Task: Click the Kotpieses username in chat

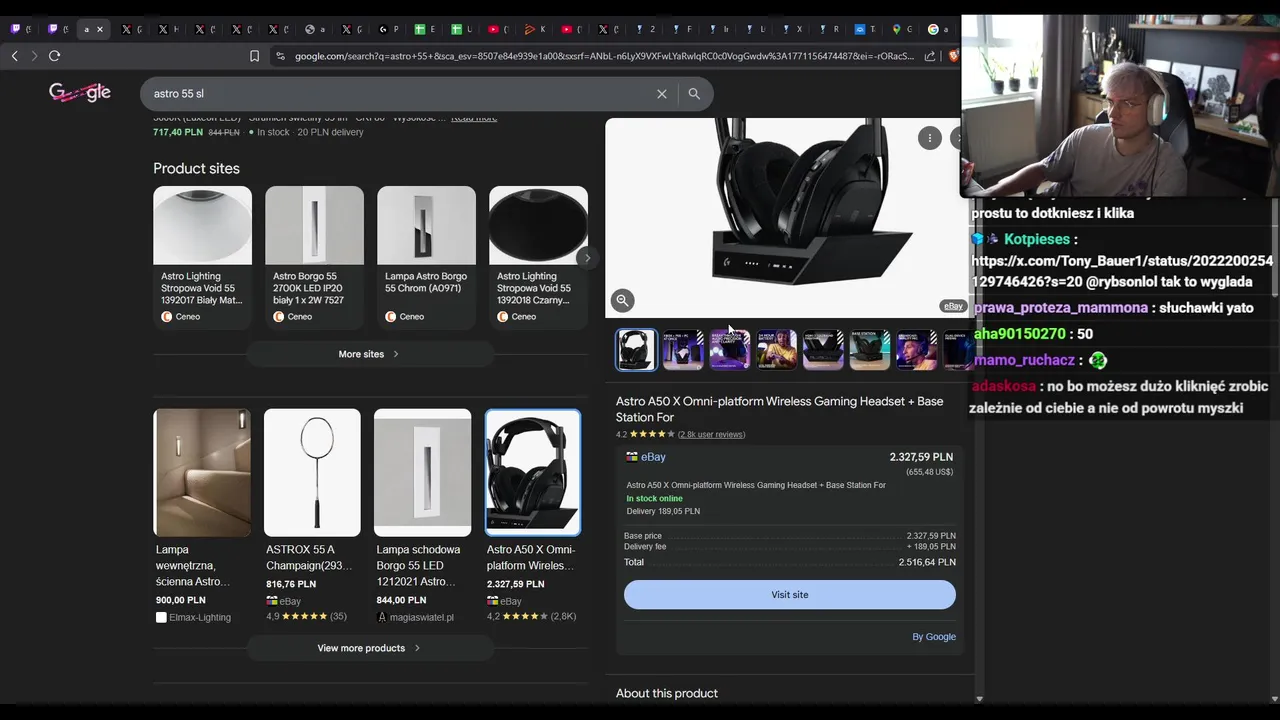Action: click(x=1035, y=239)
